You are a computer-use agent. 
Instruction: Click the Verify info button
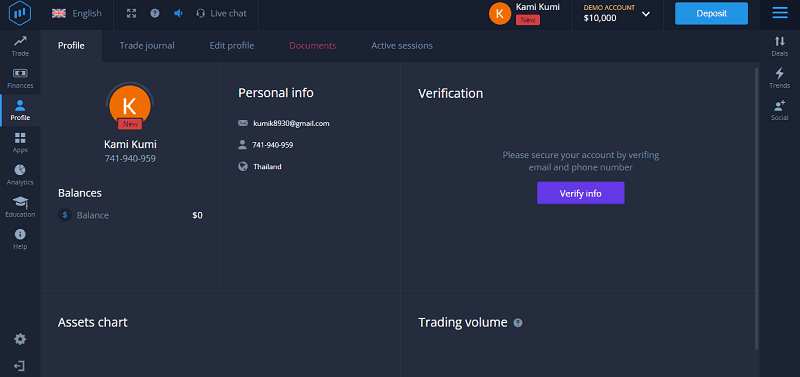pos(581,193)
